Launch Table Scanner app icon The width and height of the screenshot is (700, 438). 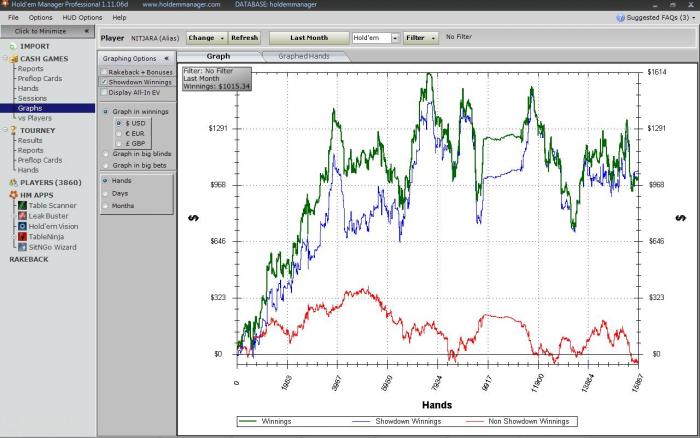click(x=22, y=205)
